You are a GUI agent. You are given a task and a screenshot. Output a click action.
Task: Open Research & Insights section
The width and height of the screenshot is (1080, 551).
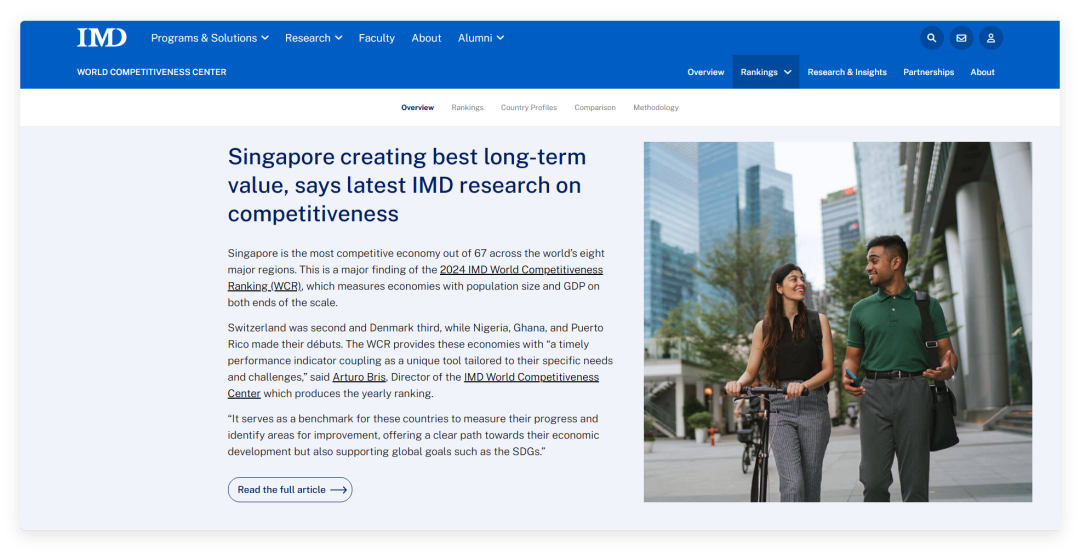(x=847, y=72)
